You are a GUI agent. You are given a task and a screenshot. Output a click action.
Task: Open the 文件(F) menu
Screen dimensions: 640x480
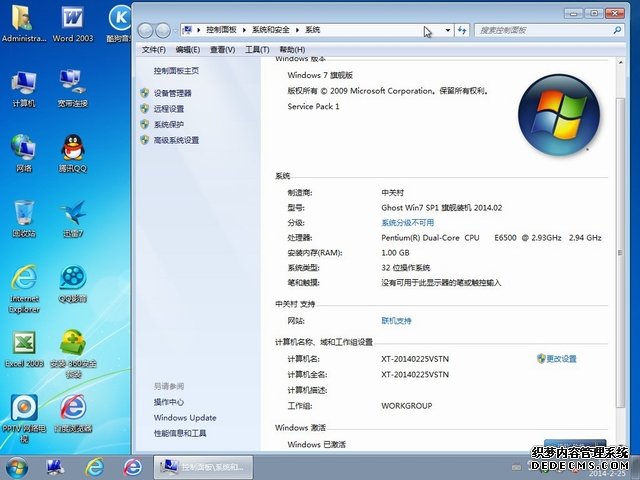[153, 50]
